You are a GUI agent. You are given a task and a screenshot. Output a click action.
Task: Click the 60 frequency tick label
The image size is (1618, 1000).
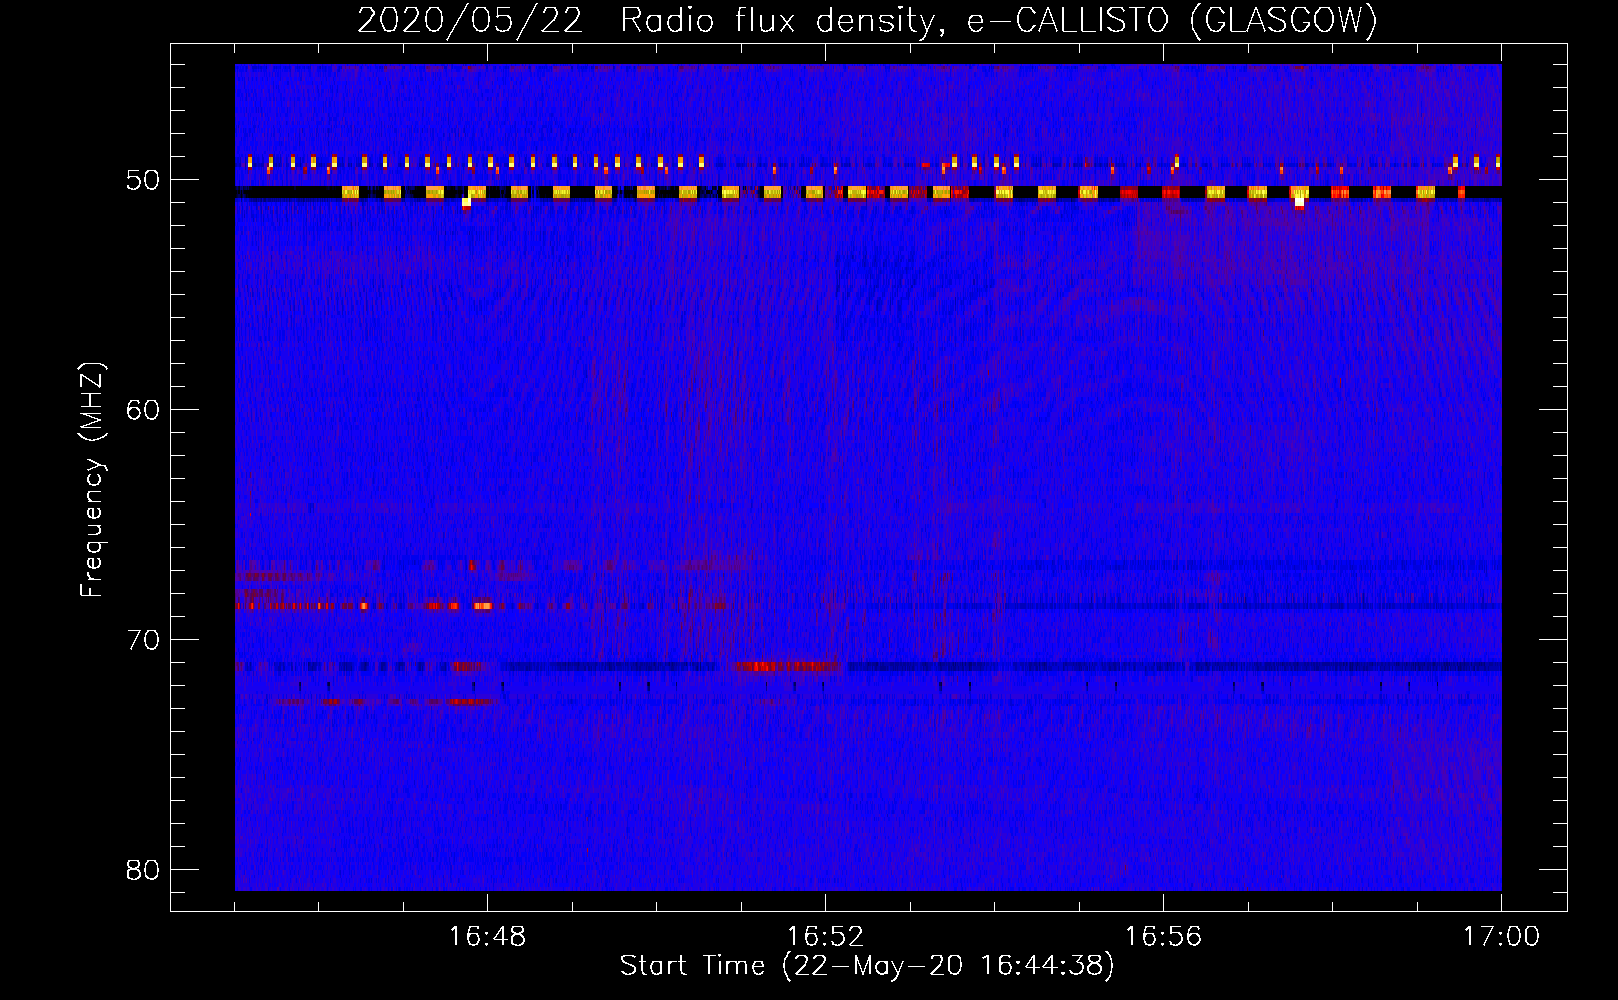pos(143,410)
